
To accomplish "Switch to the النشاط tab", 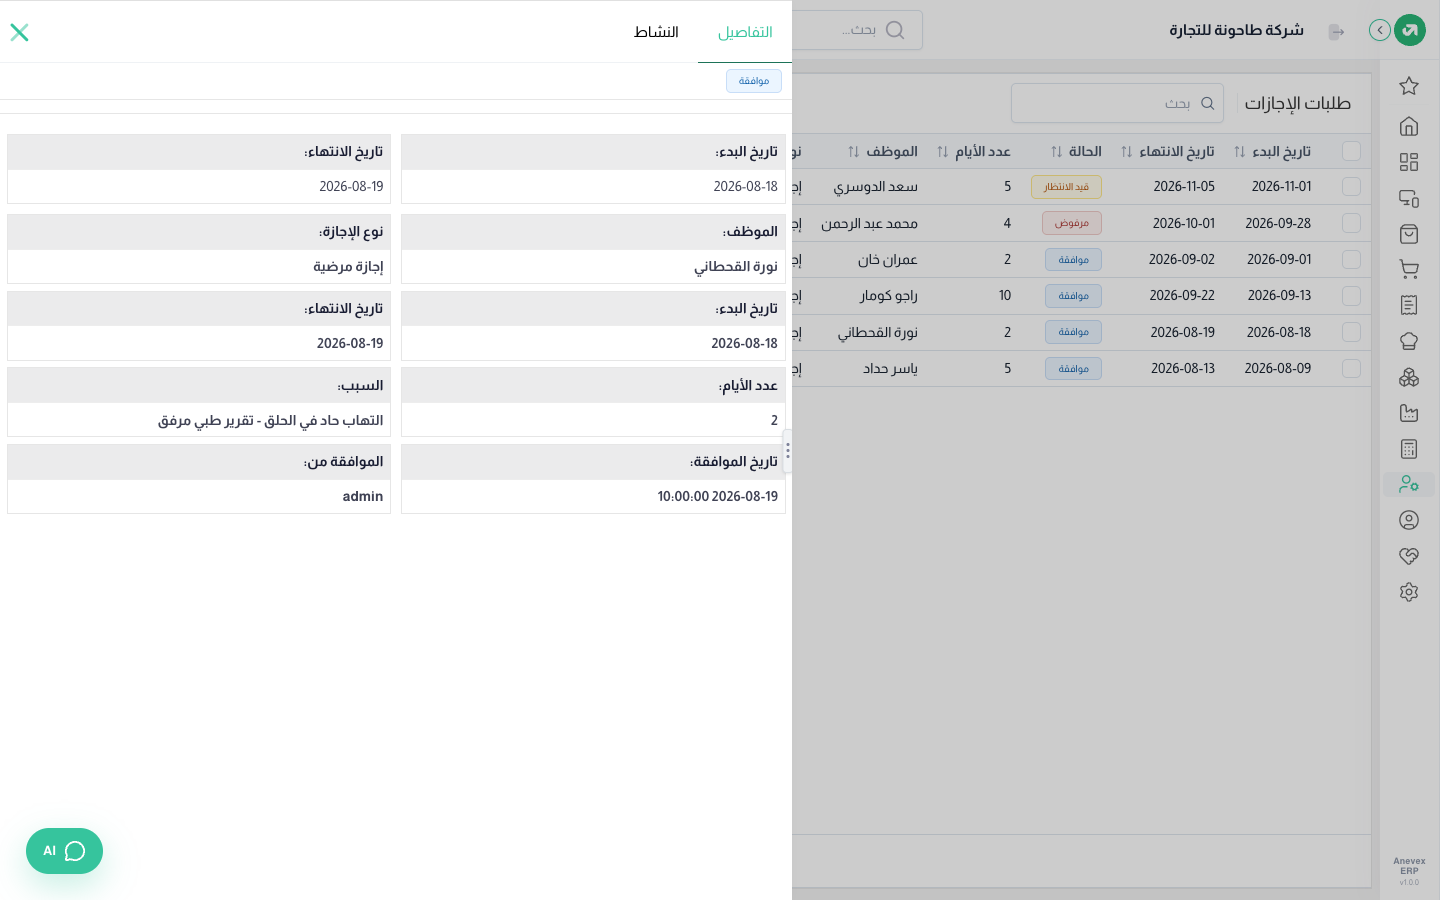I will pyautogui.click(x=656, y=32).
